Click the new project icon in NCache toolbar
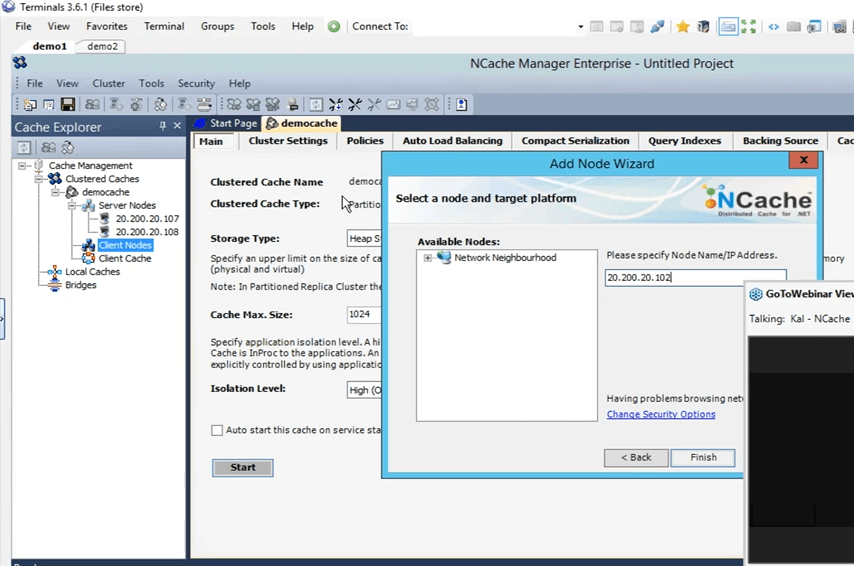 click(x=30, y=104)
